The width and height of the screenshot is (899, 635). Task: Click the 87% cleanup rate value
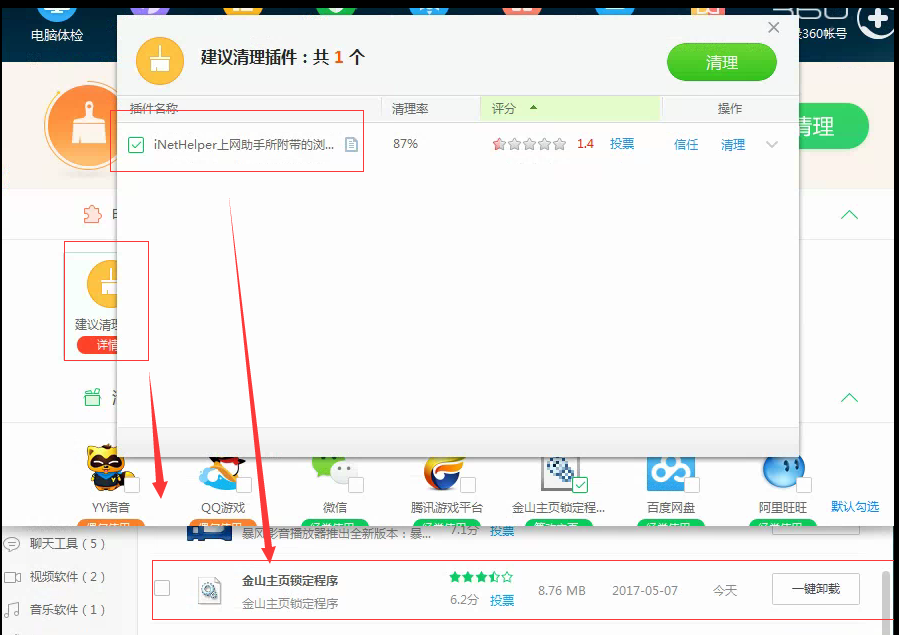[405, 144]
